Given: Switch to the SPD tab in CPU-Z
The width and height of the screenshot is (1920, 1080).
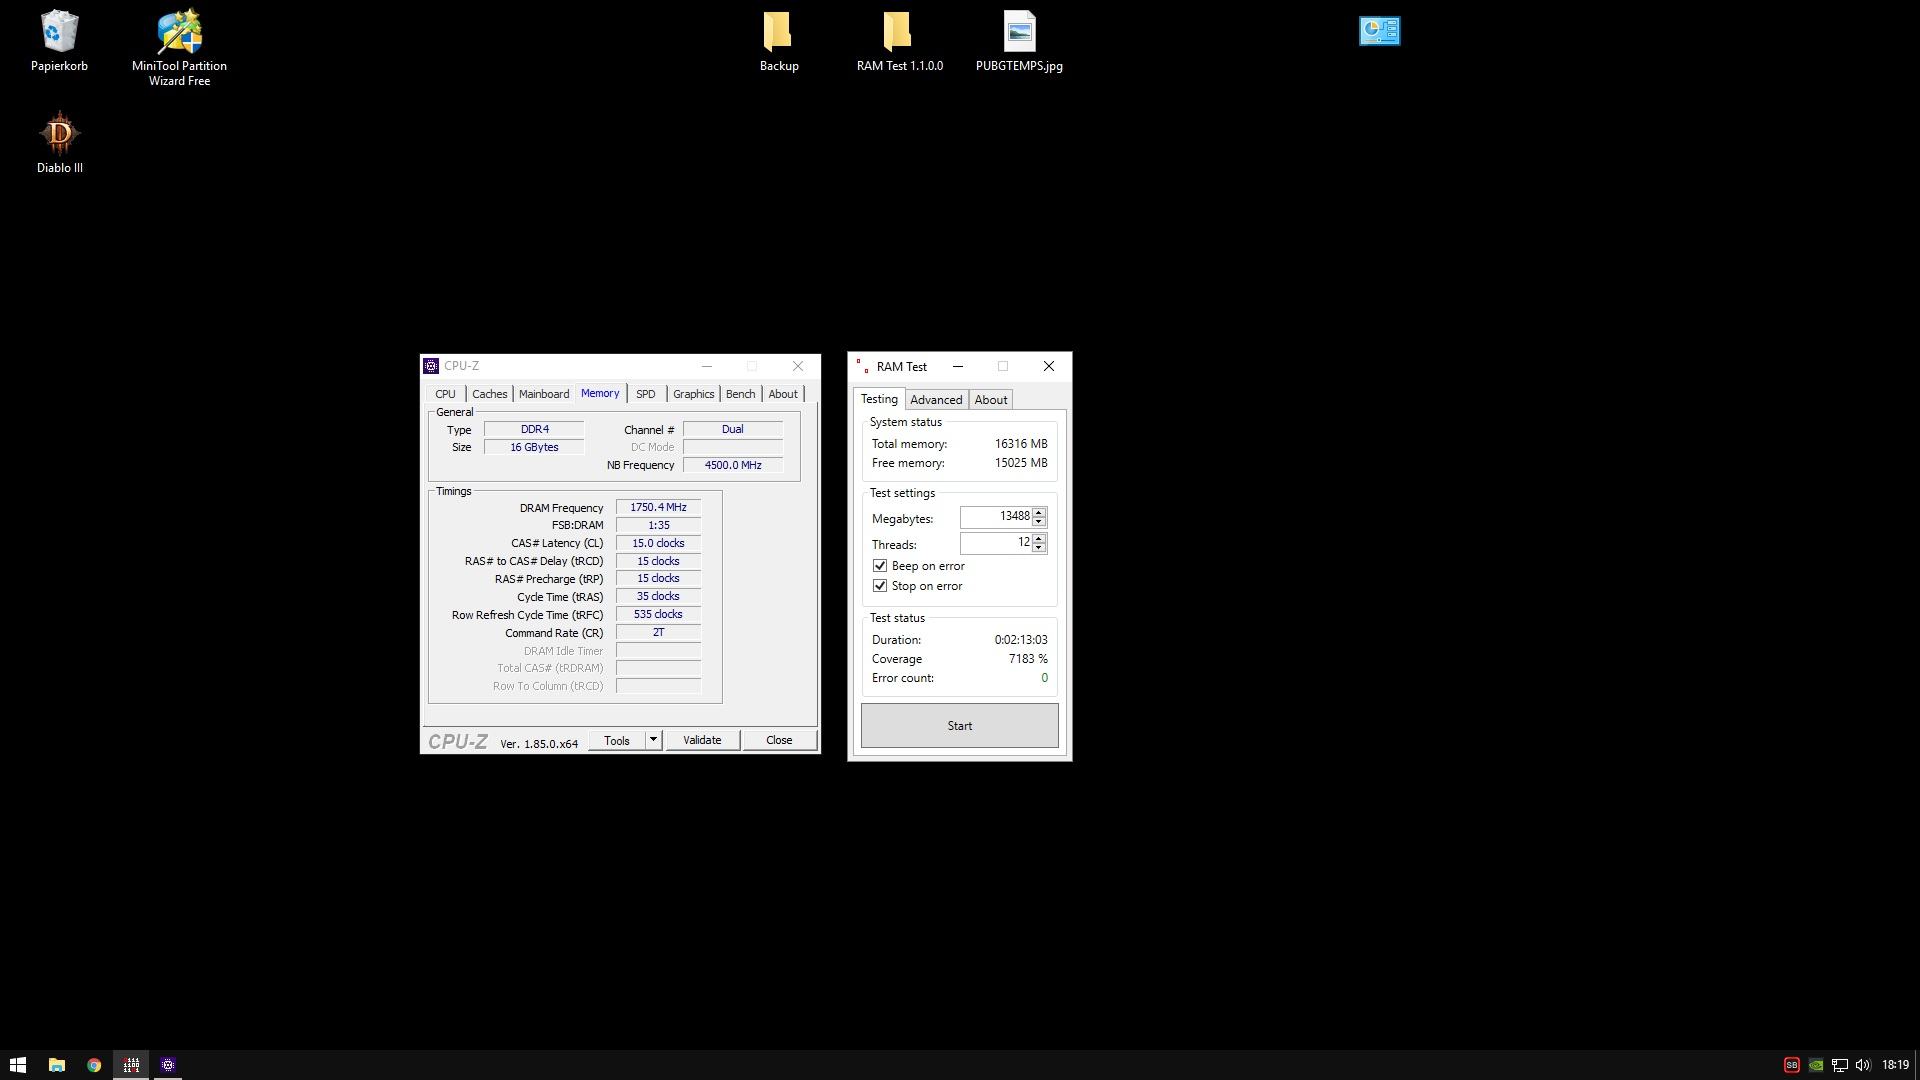Looking at the screenshot, I should click(645, 394).
